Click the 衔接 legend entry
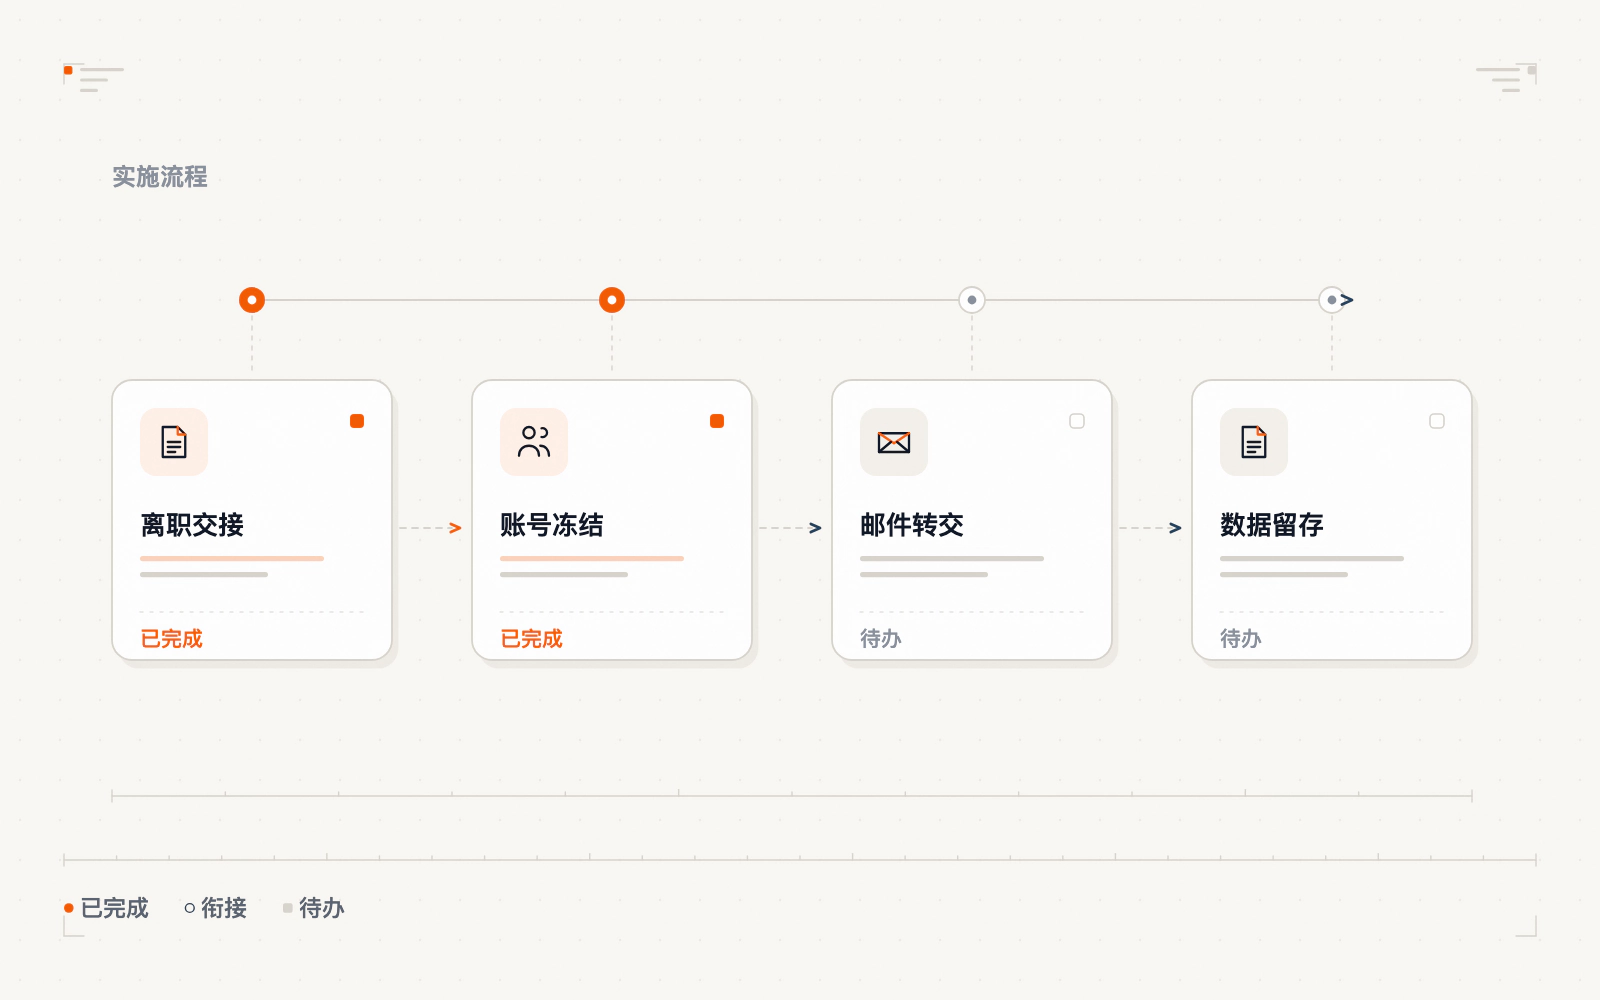The height and width of the screenshot is (1000, 1600). point(216,908)
